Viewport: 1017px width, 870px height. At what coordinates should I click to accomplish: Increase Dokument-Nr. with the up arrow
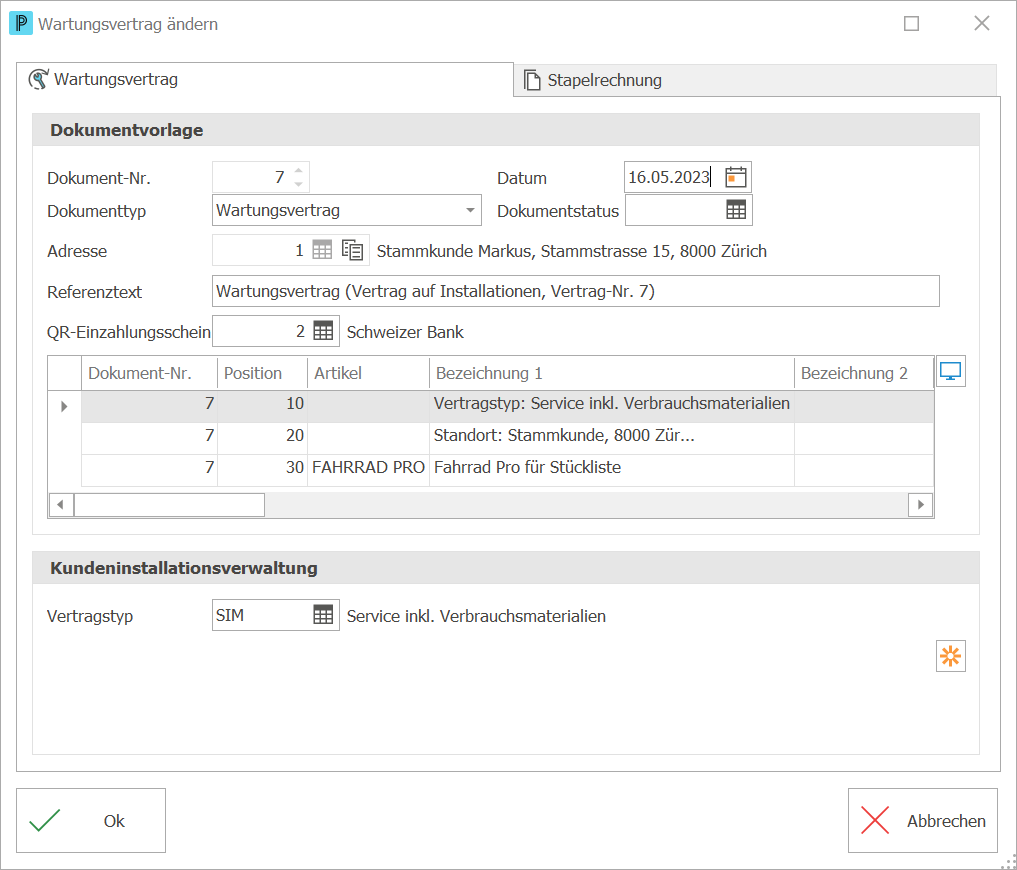pyautogui.click(x=298, y=171)
